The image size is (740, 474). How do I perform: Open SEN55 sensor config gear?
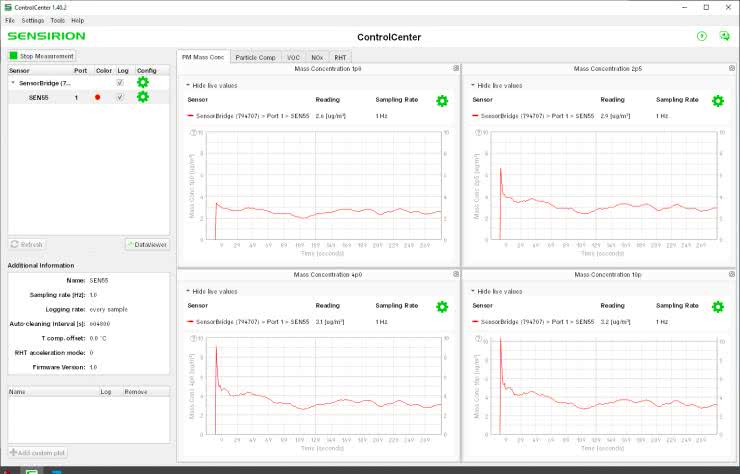click(143, 97)
